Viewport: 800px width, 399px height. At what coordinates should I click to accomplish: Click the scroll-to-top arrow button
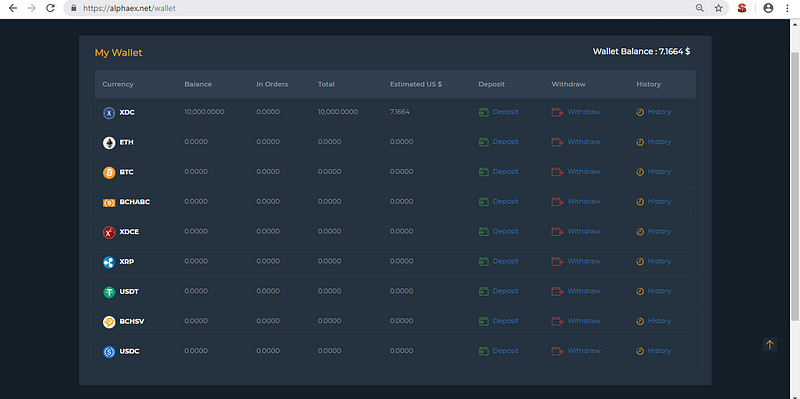tap(769, 344)
